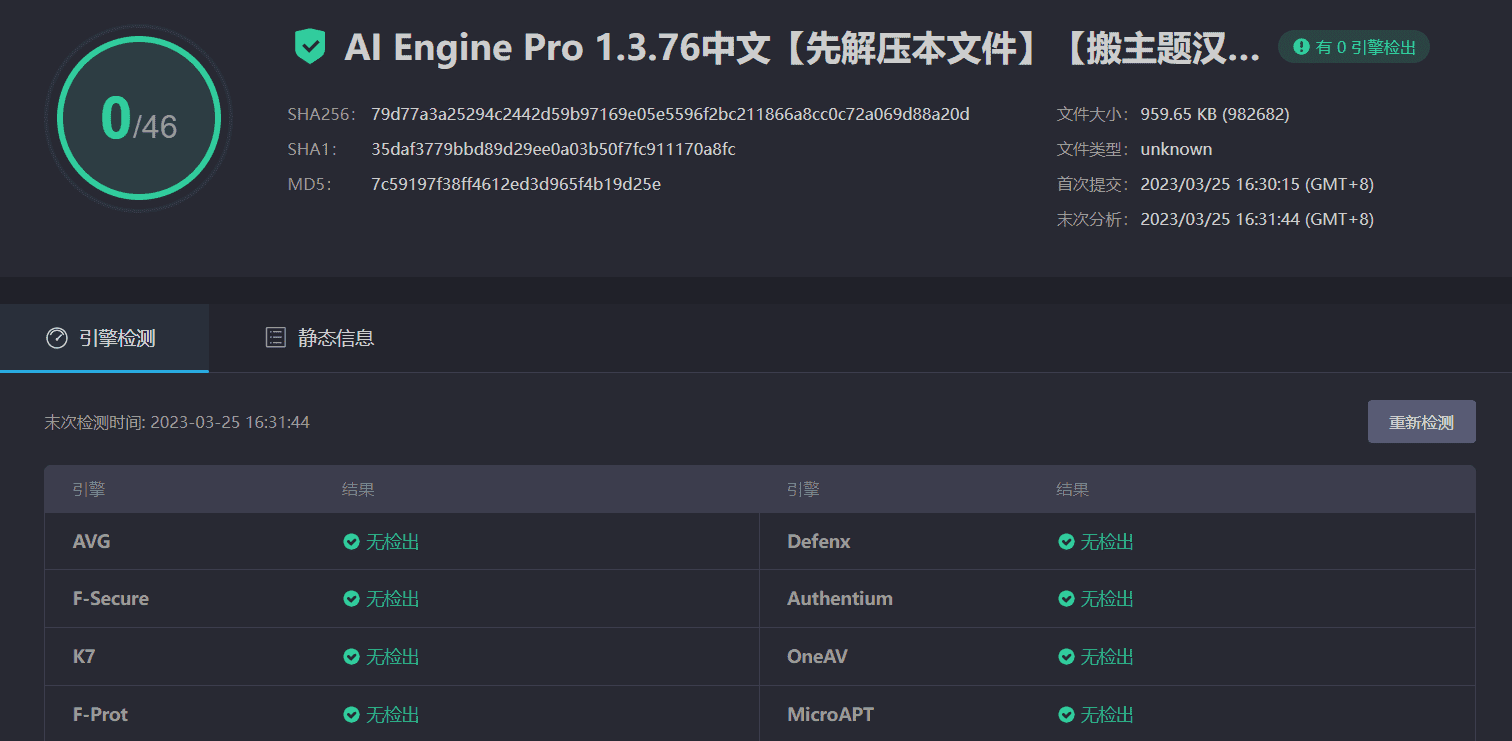This screenshot has height=741, width=1512.
Task: Click the AI Engine Pro 1.3.76中文 file title
Action: pyautogui.click(x=802, y=47)
